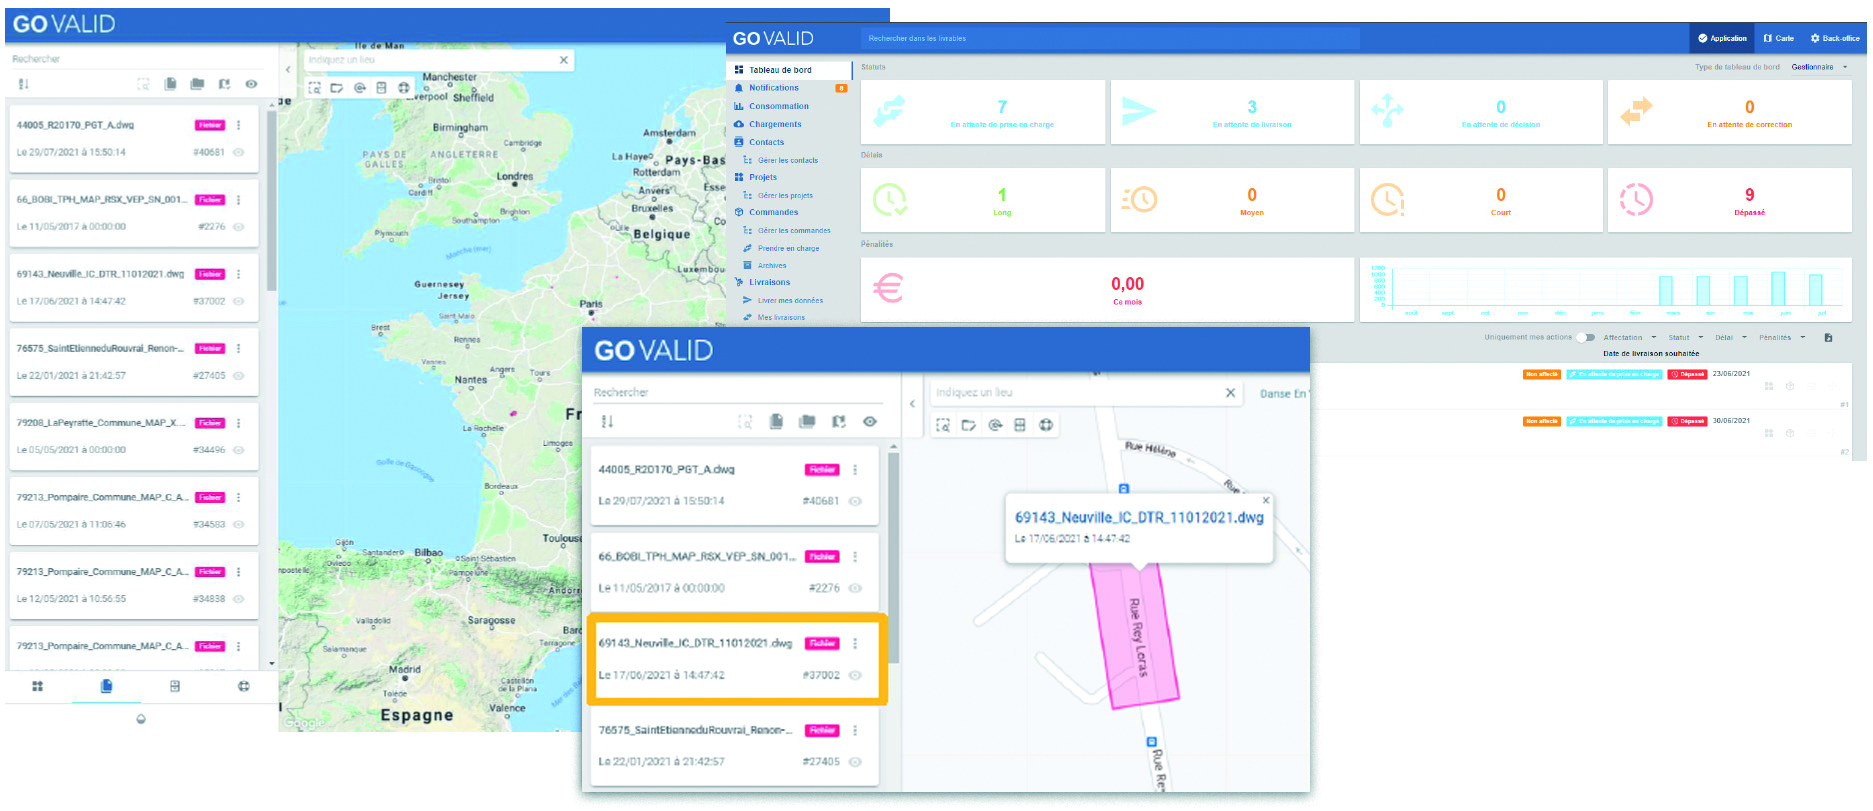Image resolution: width=1873 pixels, height=811 pixels.
Task: Click the dashed-box magnifier icon above back window file list
Action: (143, 84)
